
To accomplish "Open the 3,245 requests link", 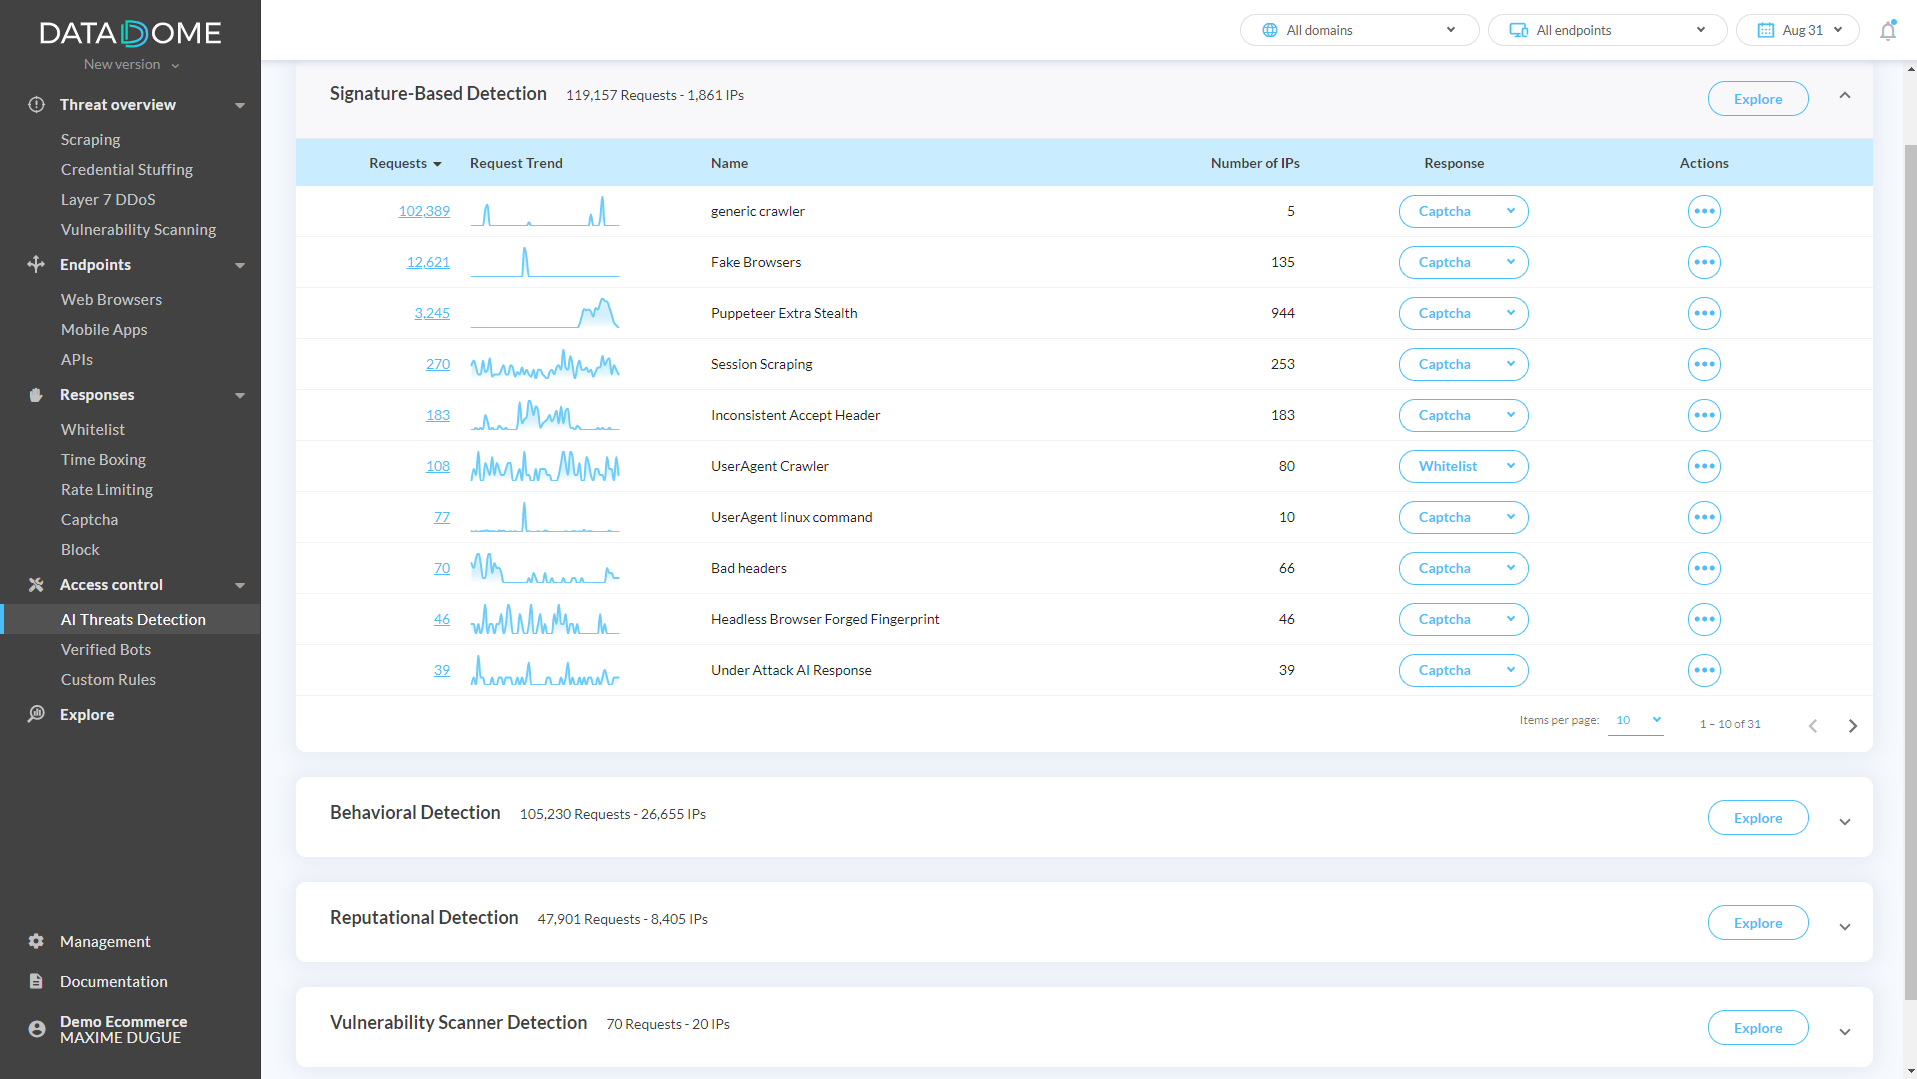I will point(432,313).
